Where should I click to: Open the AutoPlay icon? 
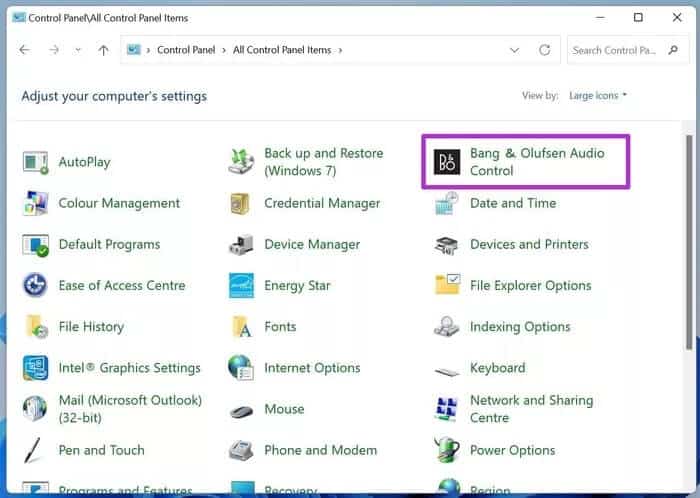pyautogui.click(x=35, y=162)
